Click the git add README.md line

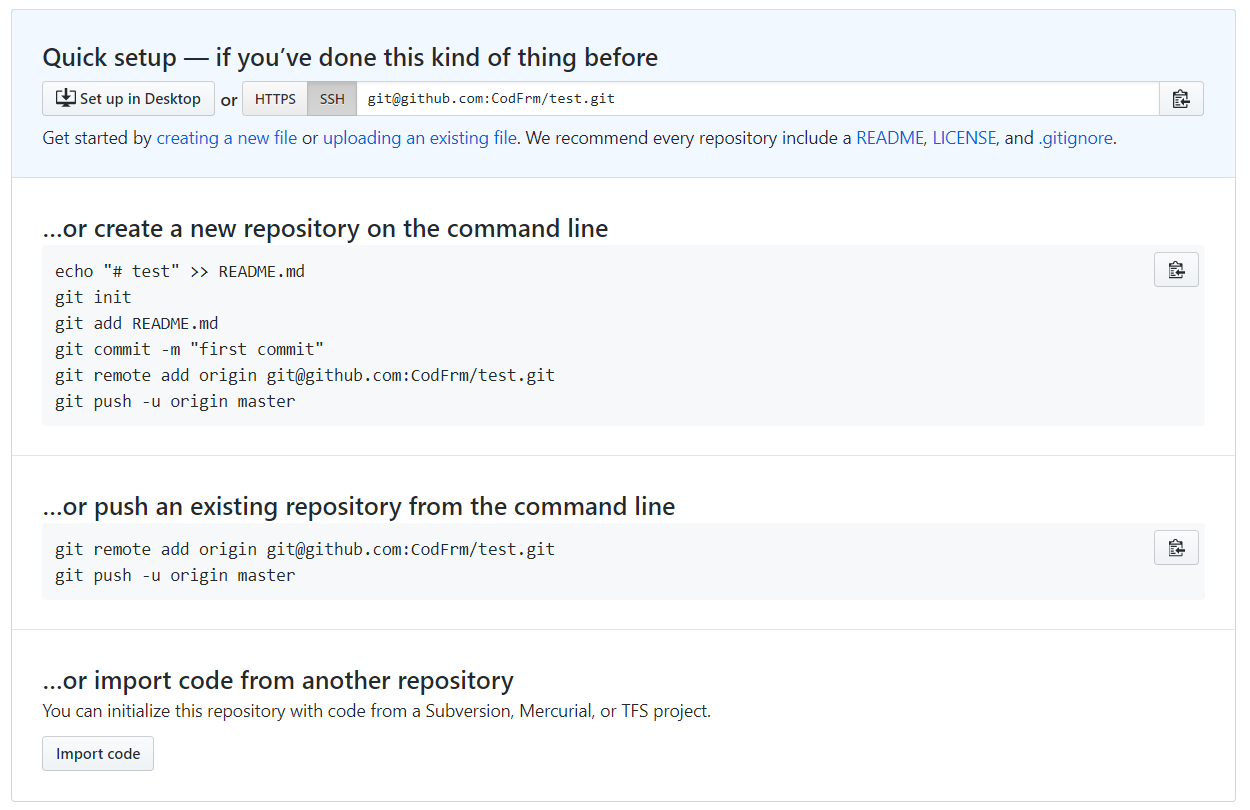click(136, 323)
